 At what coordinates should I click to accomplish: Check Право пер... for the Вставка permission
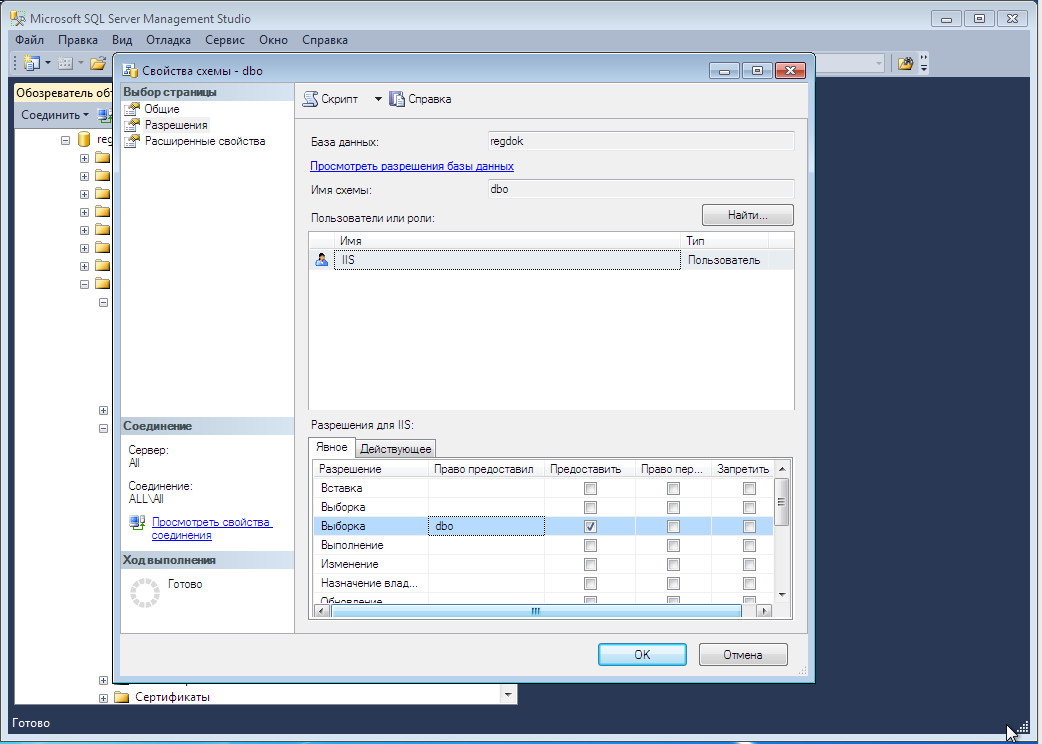[673, 488]
